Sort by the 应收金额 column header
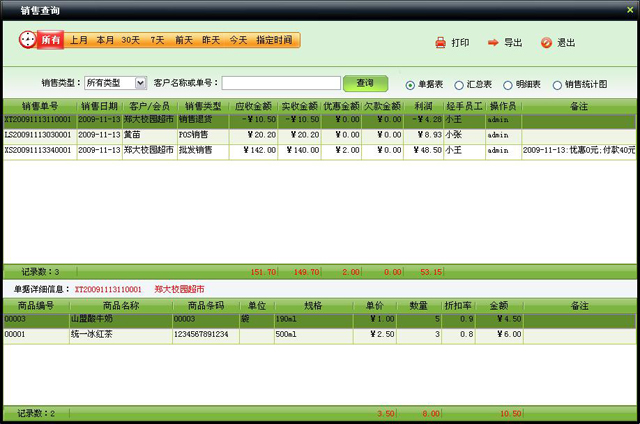The height and width of the screenshot is (424, 640). tap(252, 105)
